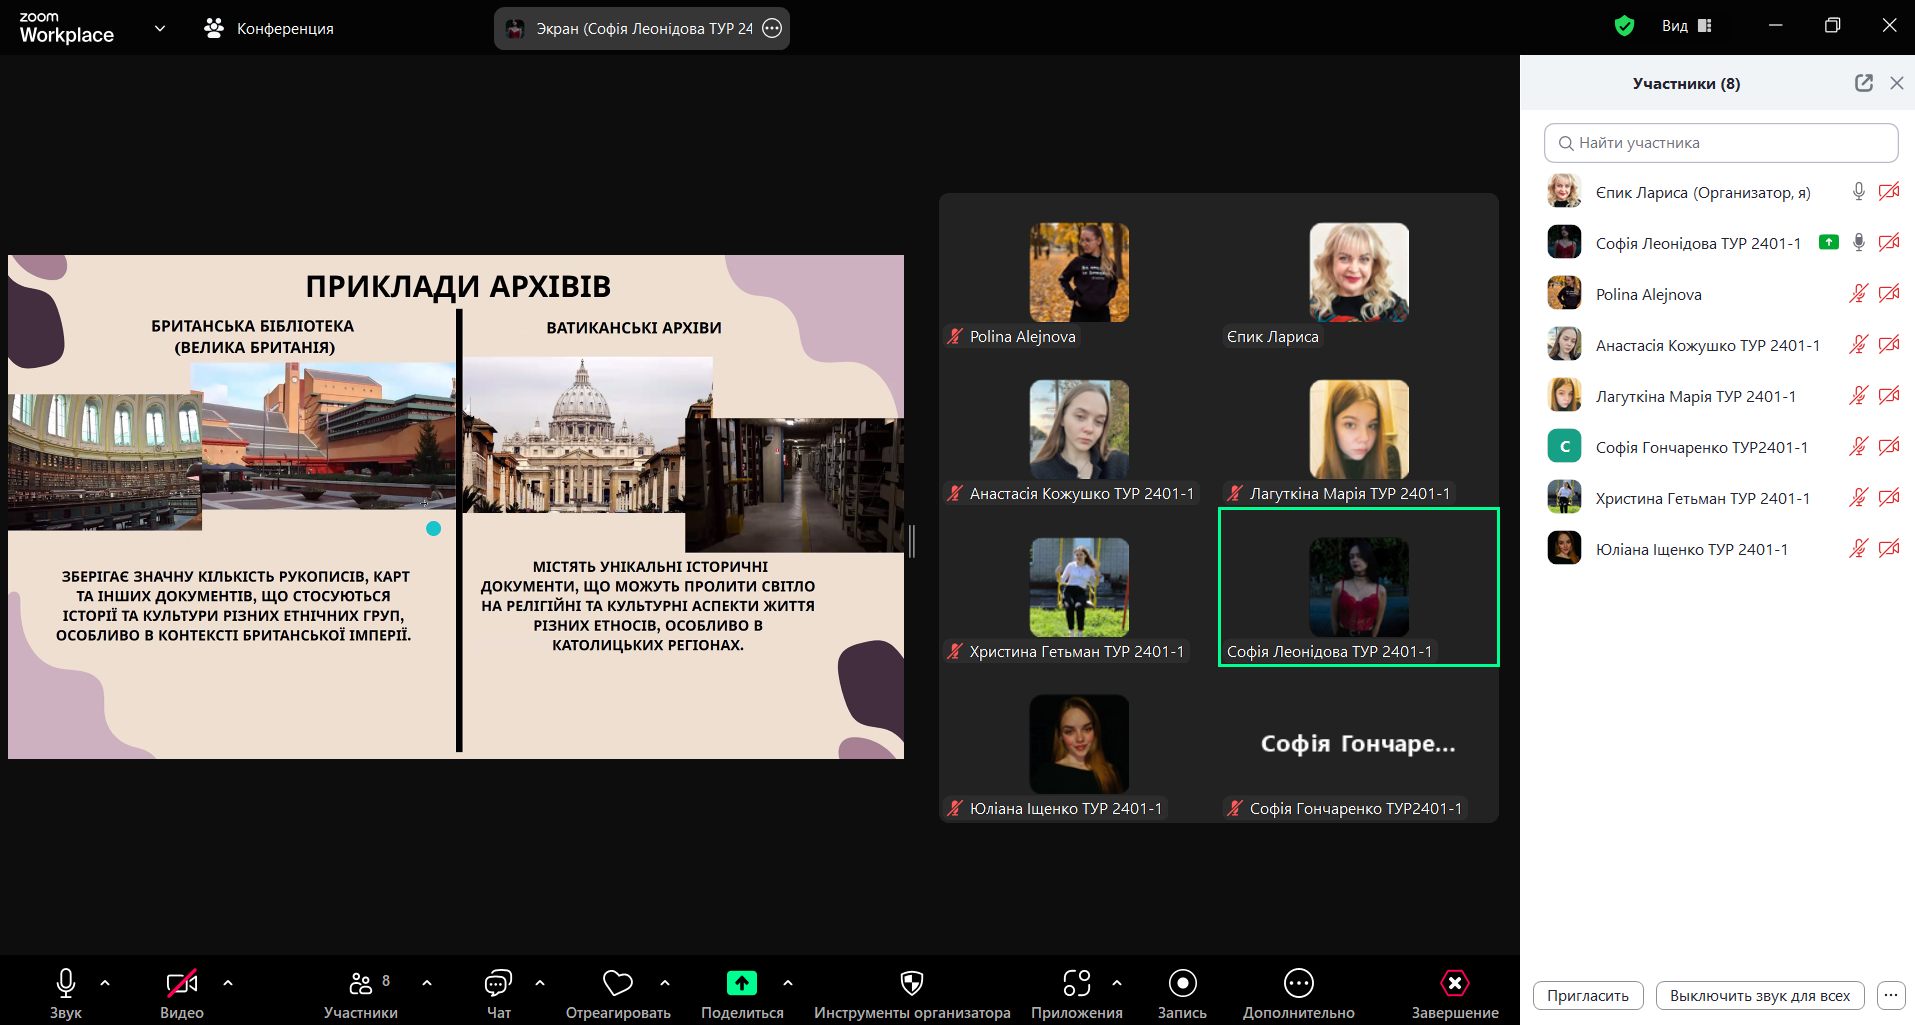This screenshot has height=1025, width=1915.
Task: Open the Apps icon in toolbar
Action: (x=1076, y=984)
